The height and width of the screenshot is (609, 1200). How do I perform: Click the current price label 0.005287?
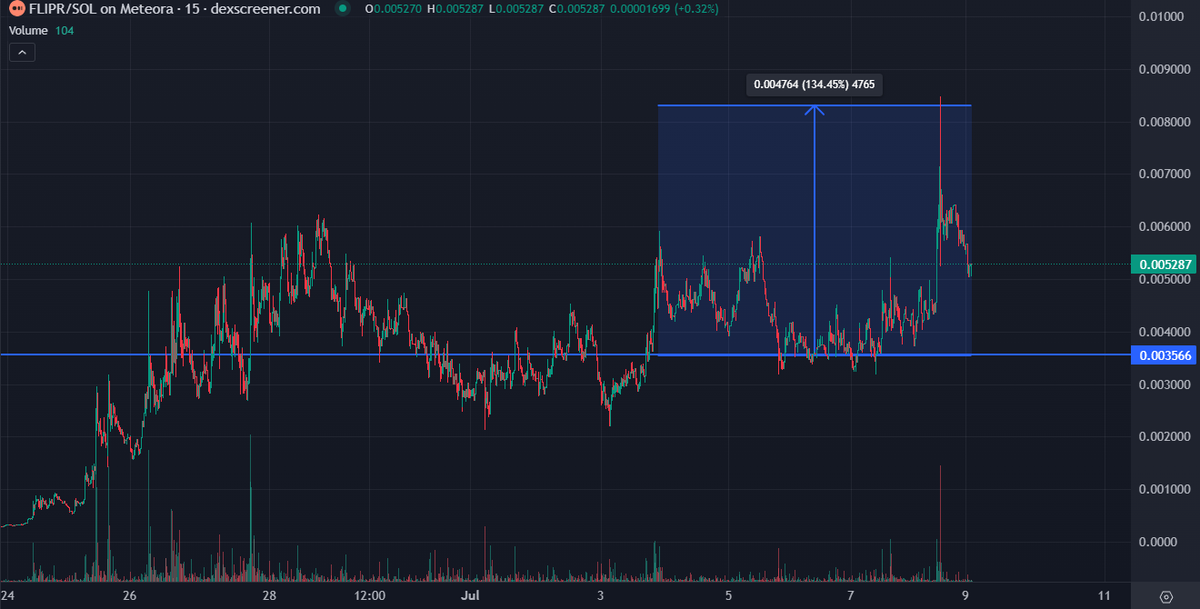(1163, 264)
